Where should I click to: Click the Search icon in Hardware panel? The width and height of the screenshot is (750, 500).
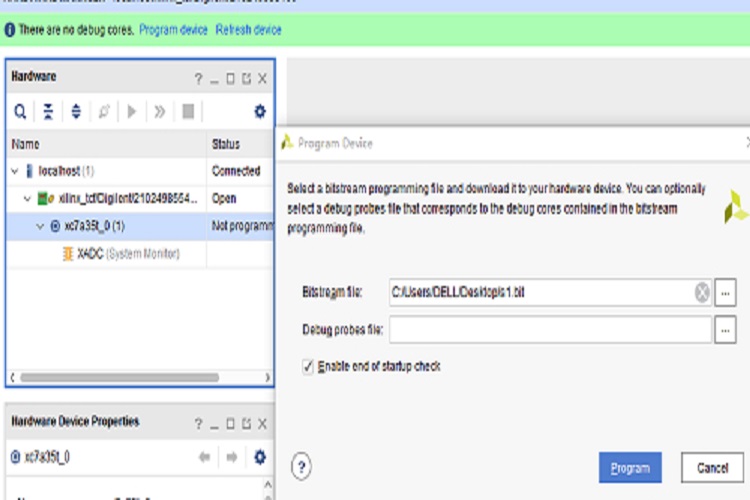(20, 112)
